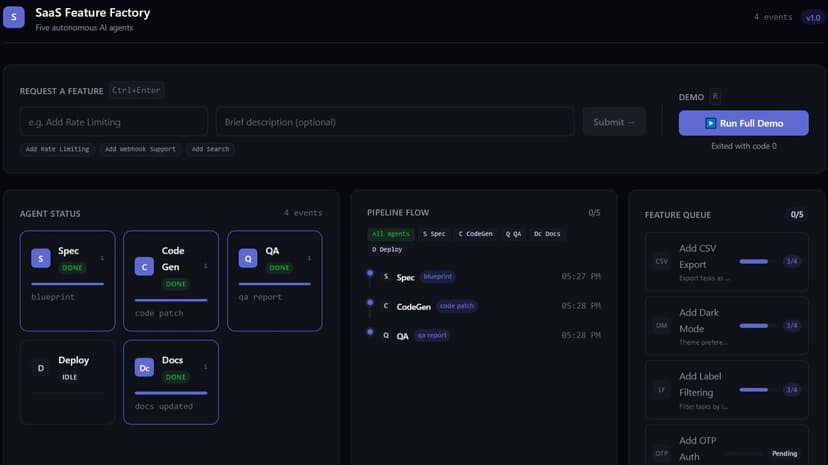Filter pipeline by Deploy agent

point(387,250)
